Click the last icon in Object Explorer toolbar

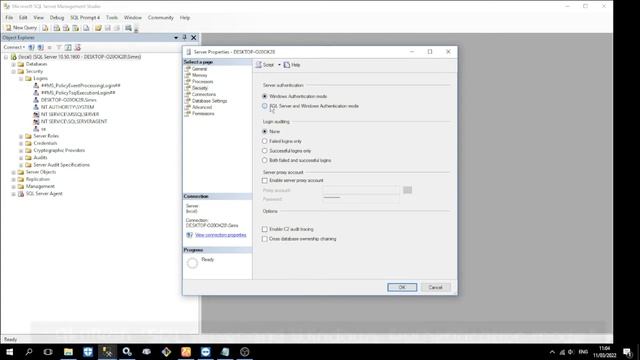[x=77, y=47]
